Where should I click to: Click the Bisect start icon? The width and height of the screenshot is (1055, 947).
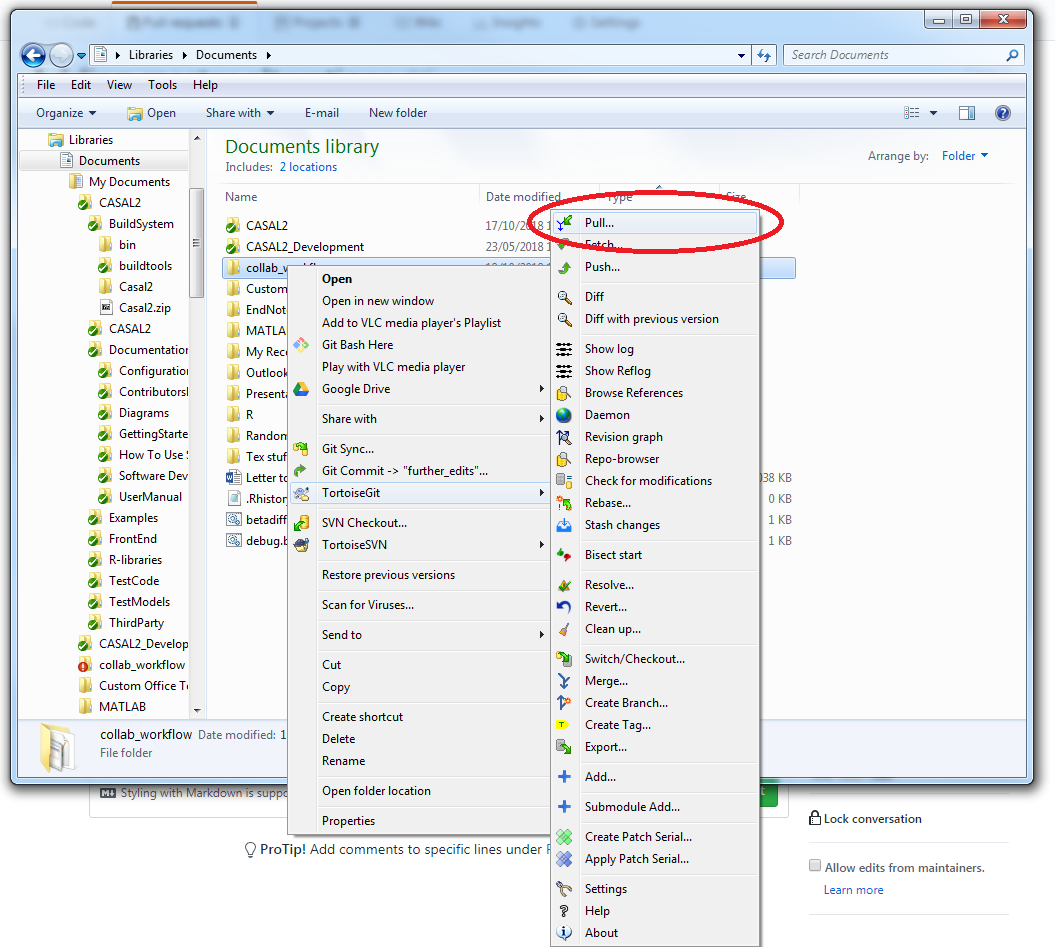click(x=565, y=555)
